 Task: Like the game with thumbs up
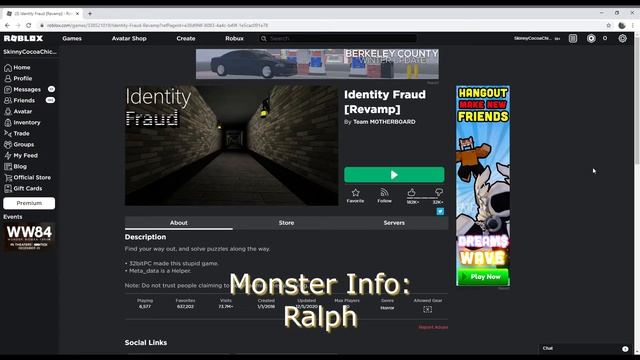tap(411, 192)
